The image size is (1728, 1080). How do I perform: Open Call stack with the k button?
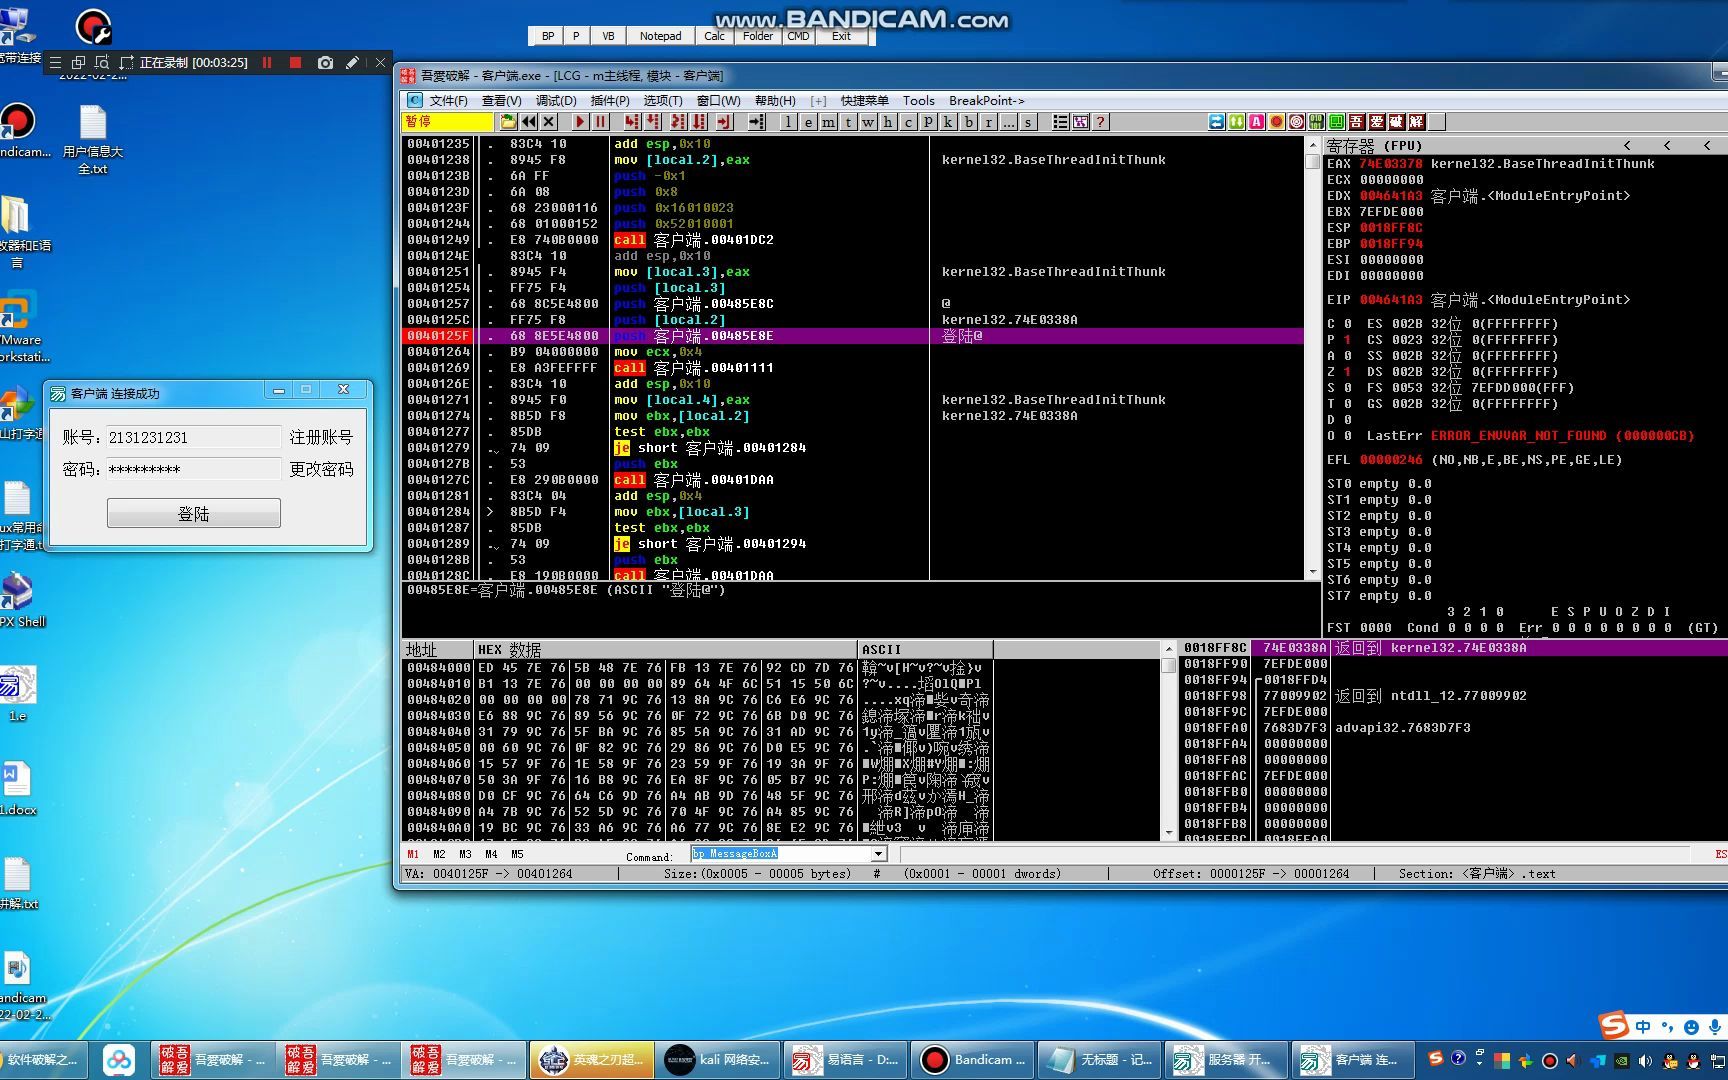949,122
